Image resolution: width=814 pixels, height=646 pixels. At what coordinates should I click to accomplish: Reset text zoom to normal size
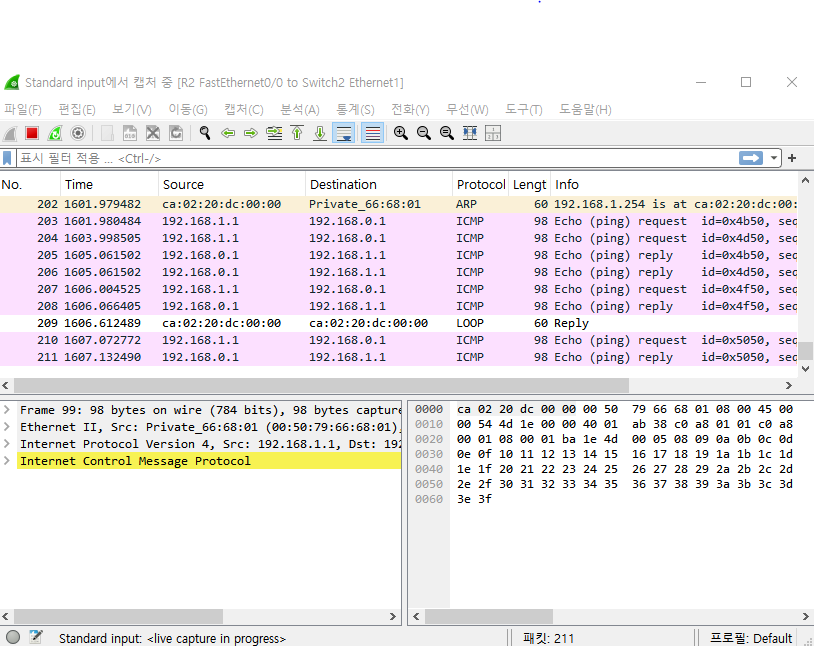pyautogui.click(x=446, y=133)
